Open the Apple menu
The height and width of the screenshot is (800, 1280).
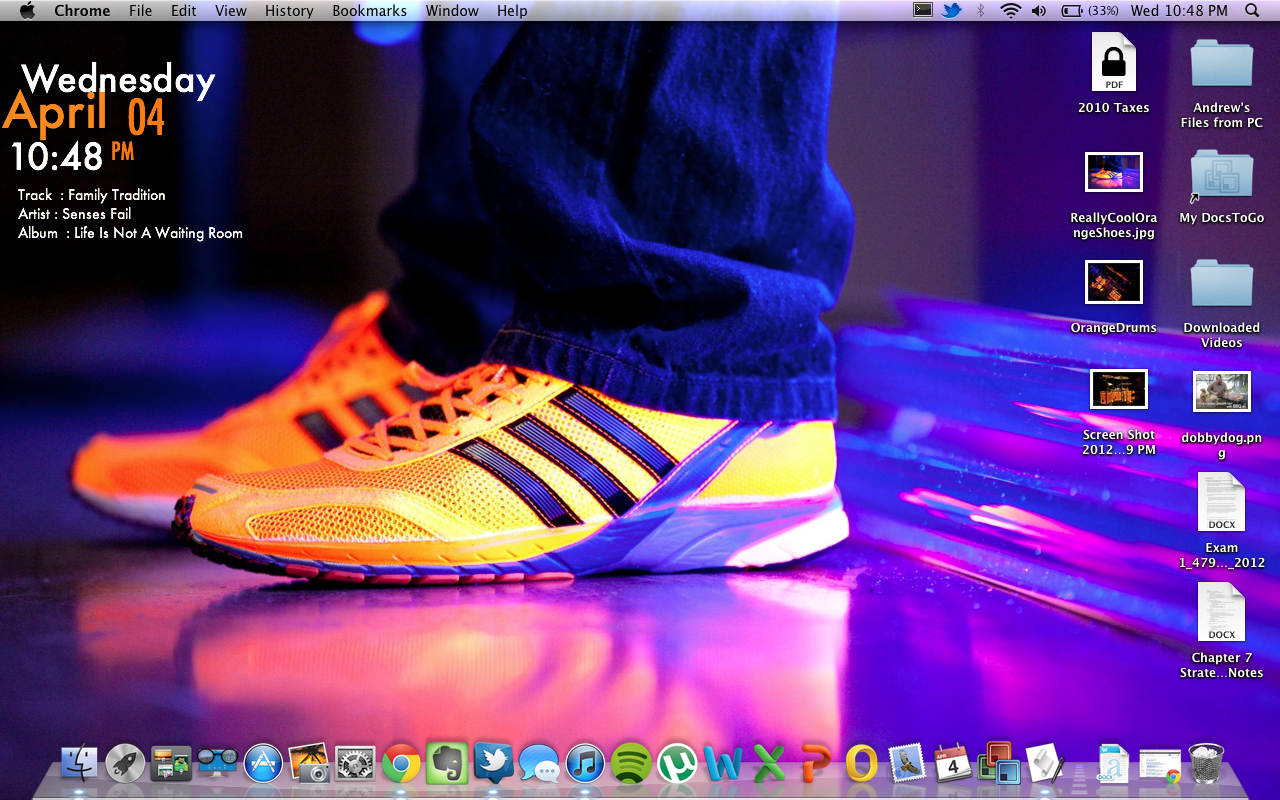point(27,11)
